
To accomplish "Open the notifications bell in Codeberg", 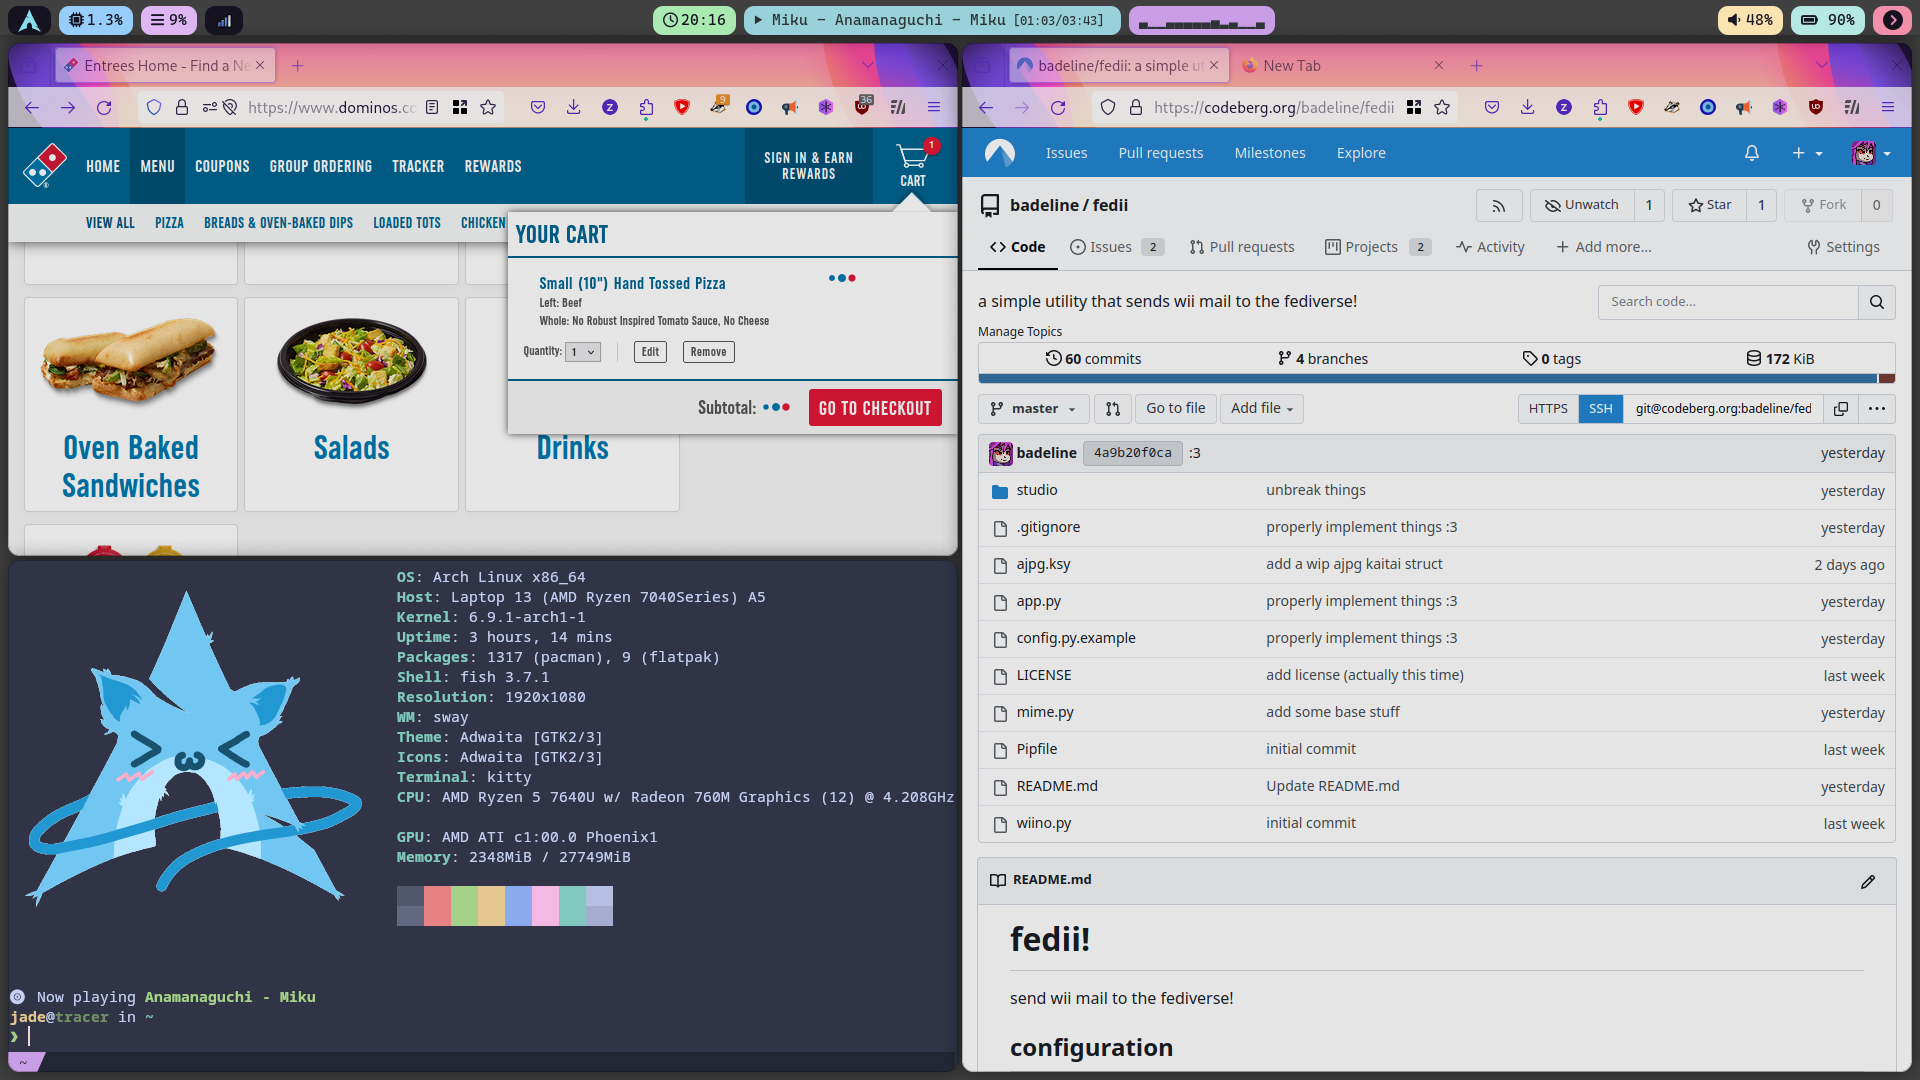I will pyautogui.click(x=1751, y=153).
